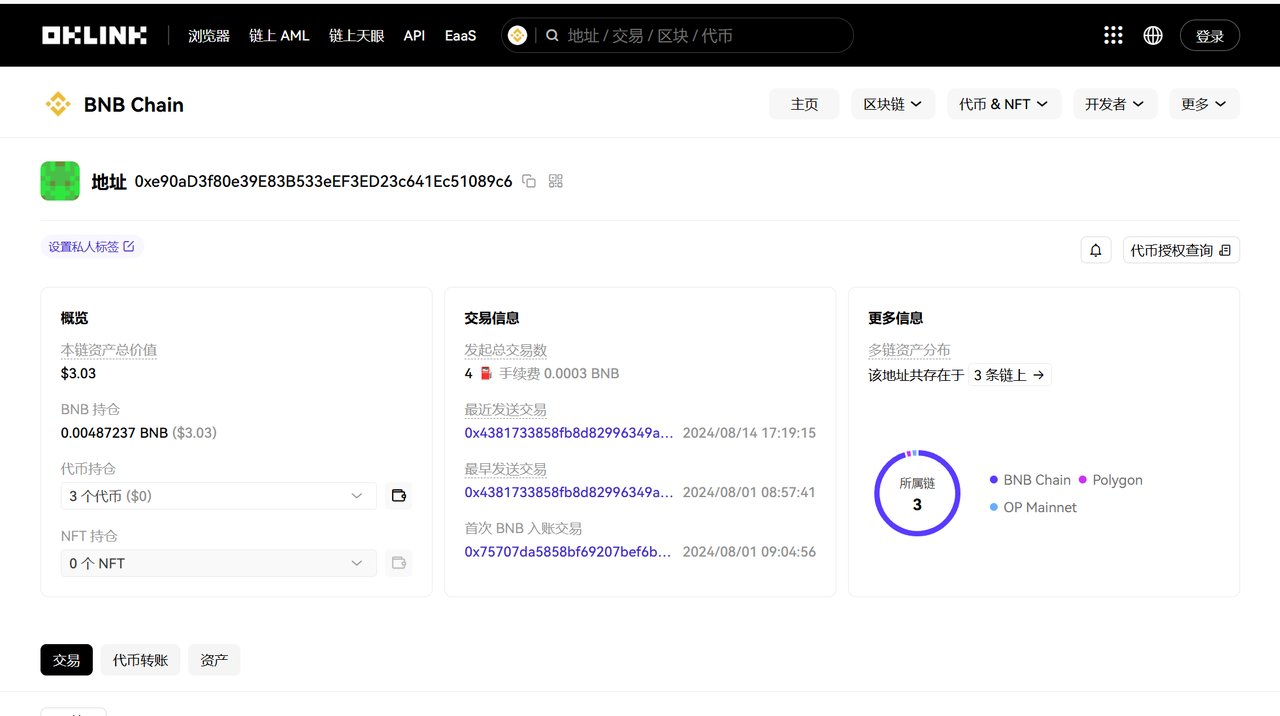Switch to the 代币转账 tab
1280x716 pixels.
click(140, 660)
